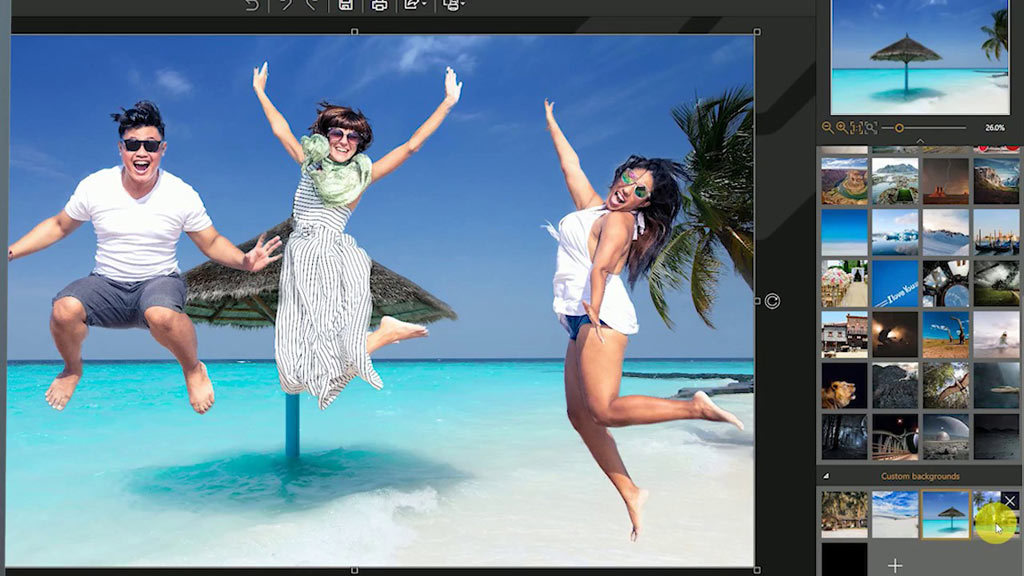Click the copyright watermark icon beside canvas
Viewport: 1024px width, 576px height.
click(772, 301)
